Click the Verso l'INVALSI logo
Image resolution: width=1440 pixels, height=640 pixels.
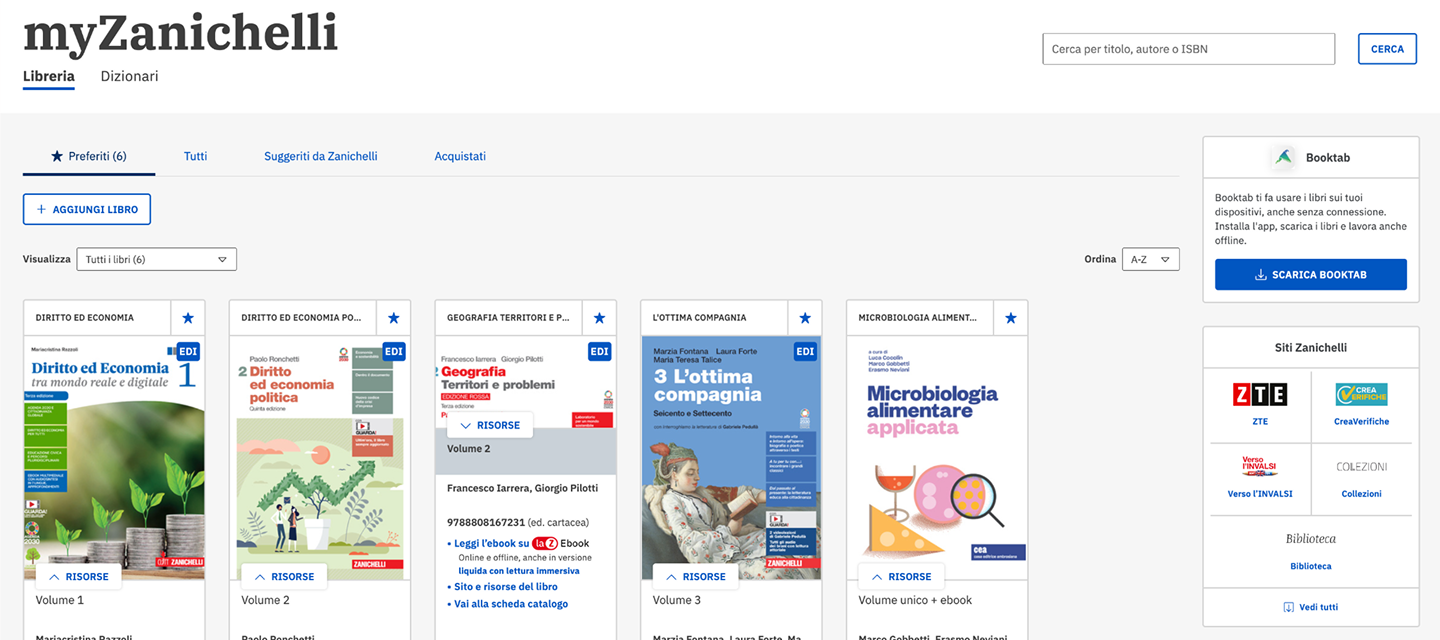pyautogui.click(x=1260, y=466)
